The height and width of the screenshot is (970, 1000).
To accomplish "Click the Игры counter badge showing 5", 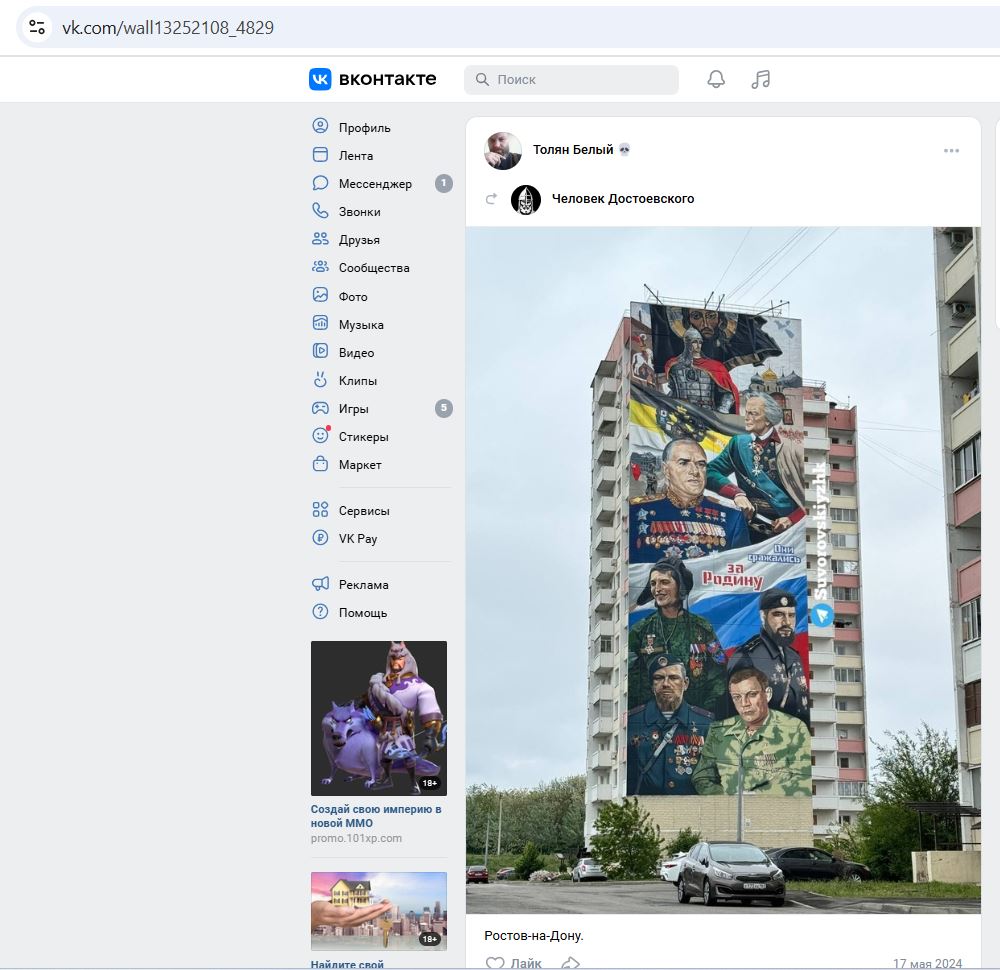I will [x=444, y=408].
